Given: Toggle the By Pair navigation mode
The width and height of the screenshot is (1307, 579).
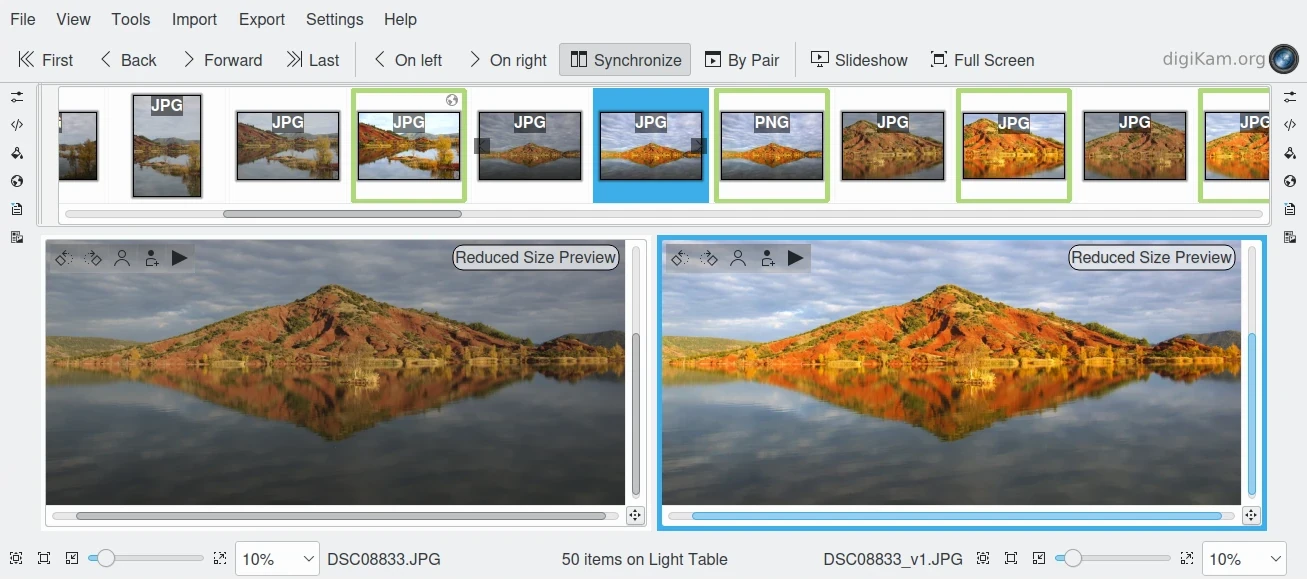Looking at the screenshot, I should 742,60.
